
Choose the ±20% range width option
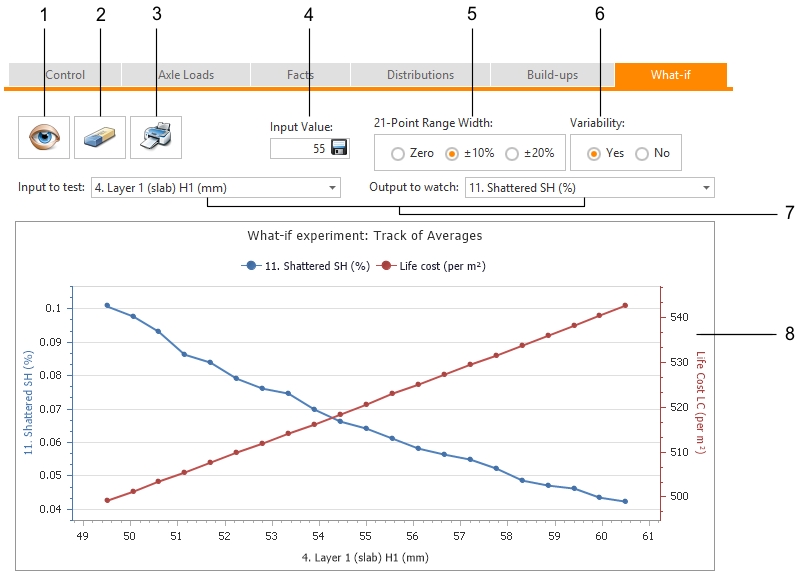512,154
